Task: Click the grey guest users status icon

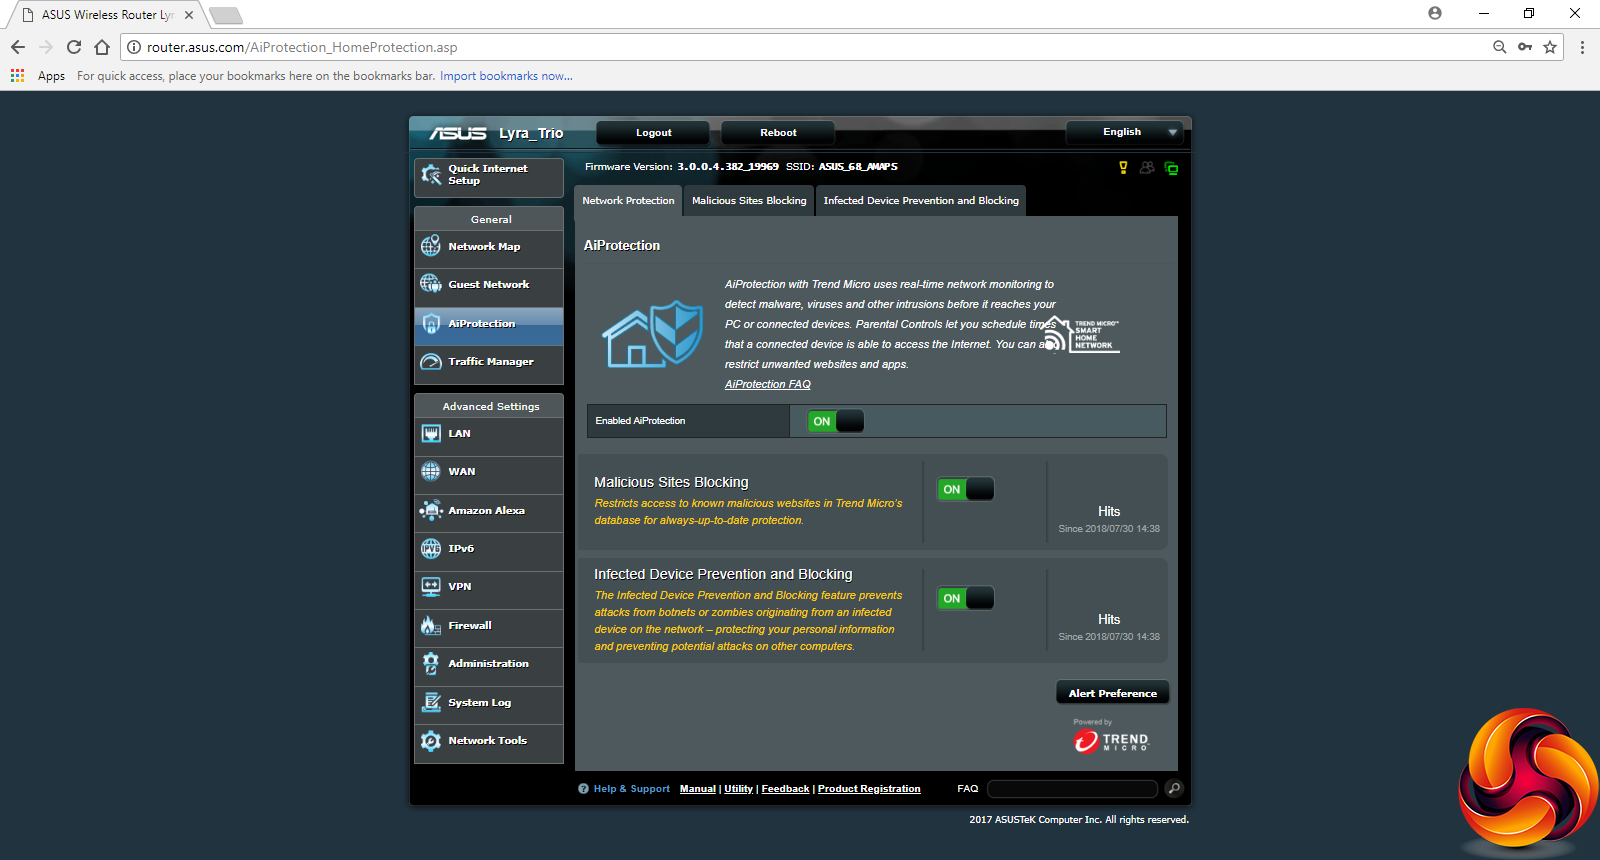Action: [1147, 168]
